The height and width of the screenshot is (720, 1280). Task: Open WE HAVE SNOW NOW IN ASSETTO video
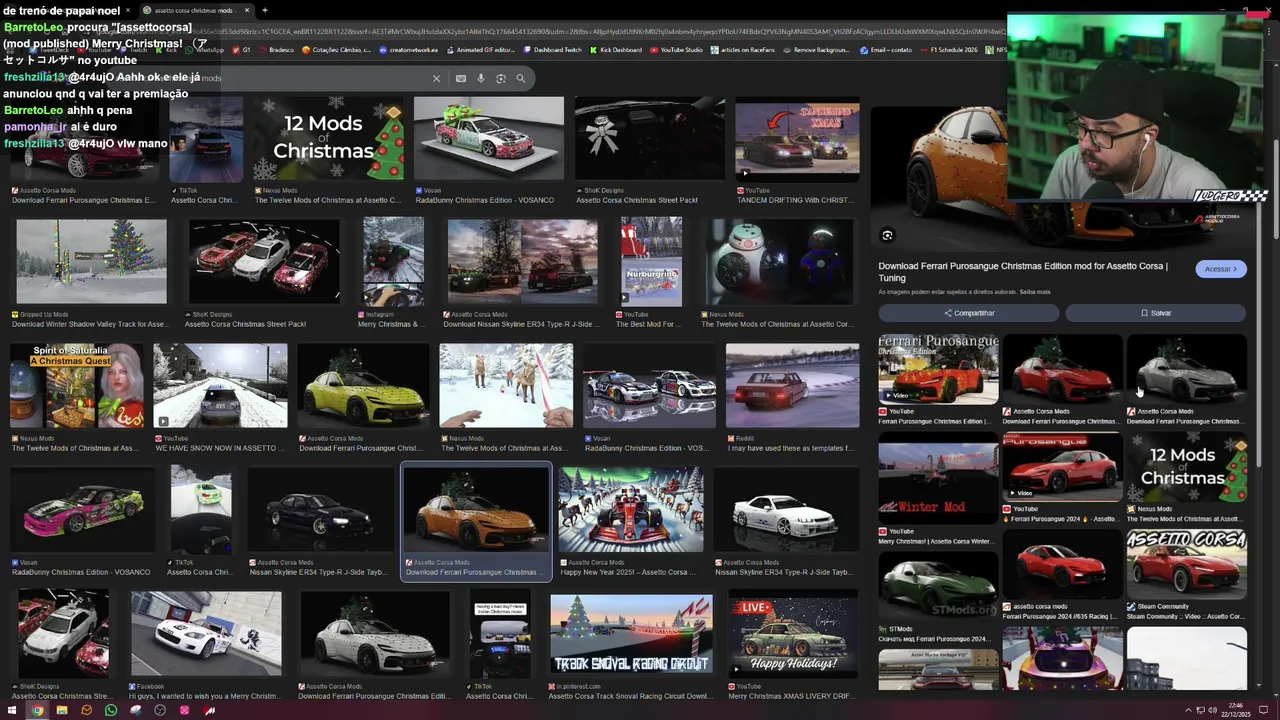[x=220, y=386]
